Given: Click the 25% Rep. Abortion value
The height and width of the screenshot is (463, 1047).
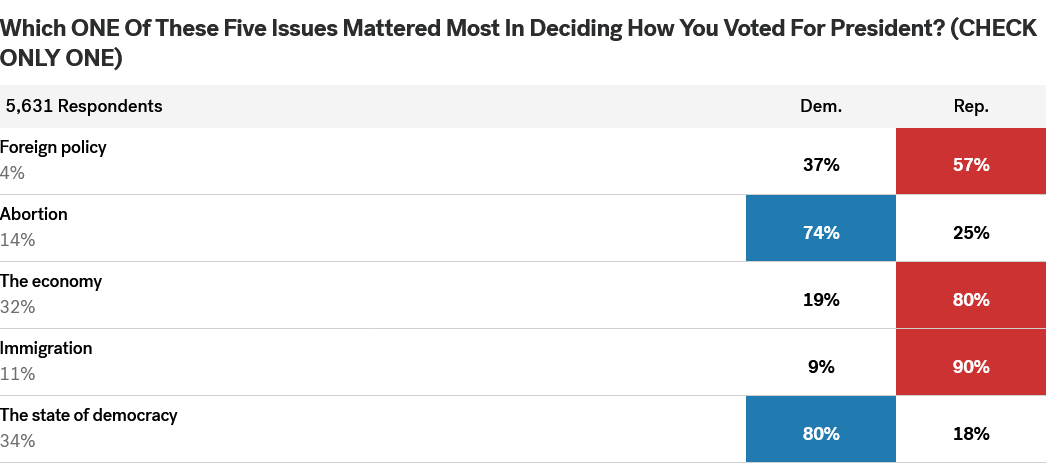Looking at the screenshot, I should 972,233.
